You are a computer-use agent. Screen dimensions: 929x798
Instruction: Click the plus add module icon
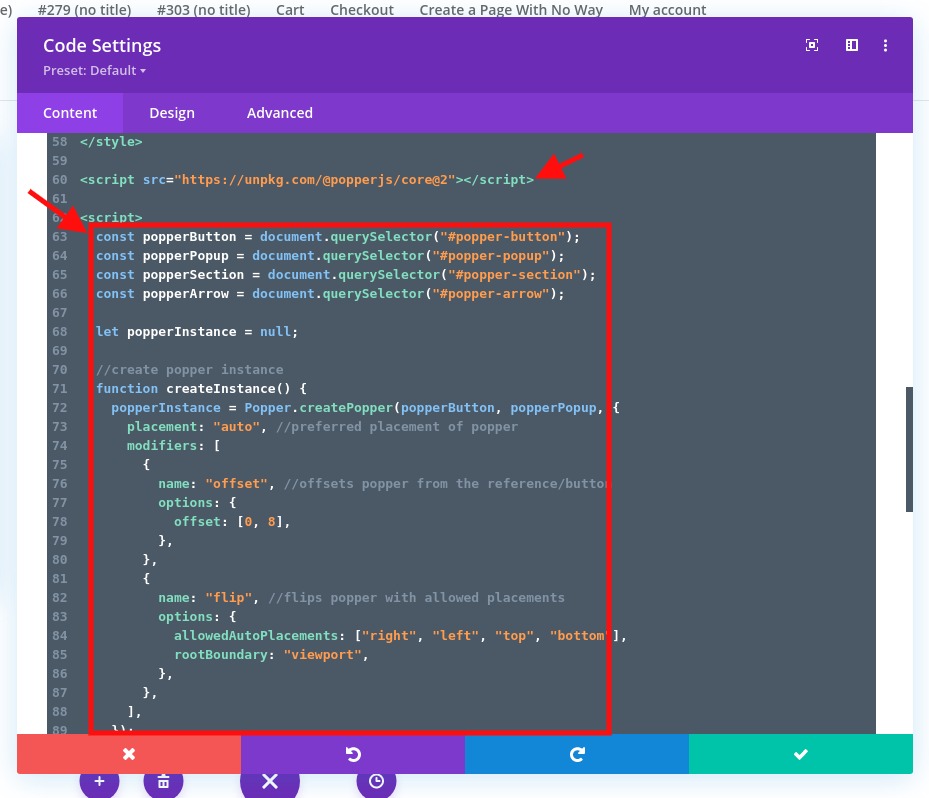pyautogui.click(x=99, y=781)
